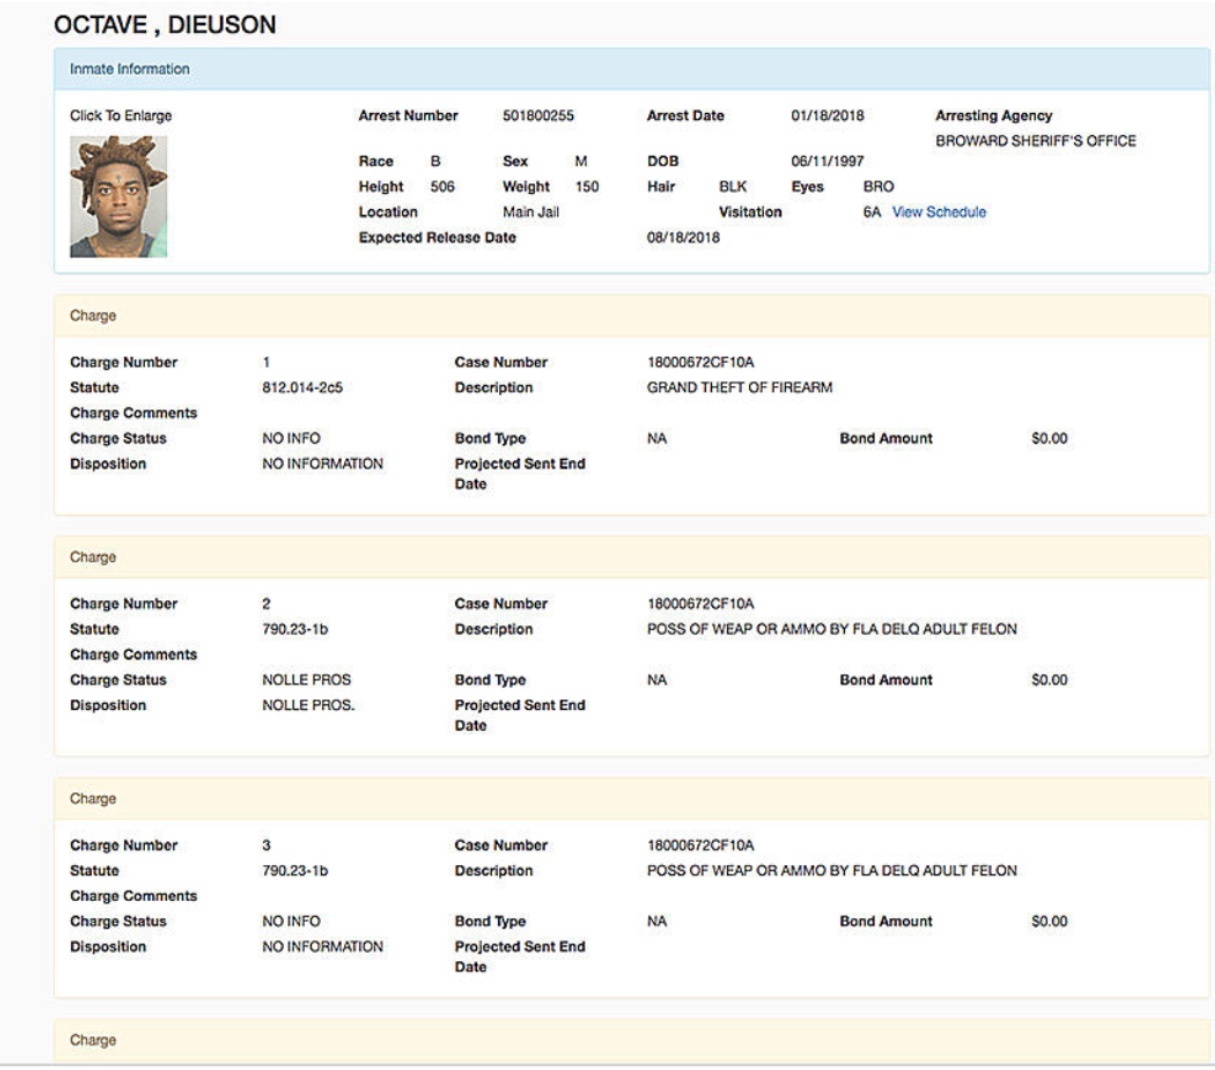Screen dimensions: 1215x1070
Task: Select charge 3 bond amount $0.00
Action: (x=1049, y=921)
